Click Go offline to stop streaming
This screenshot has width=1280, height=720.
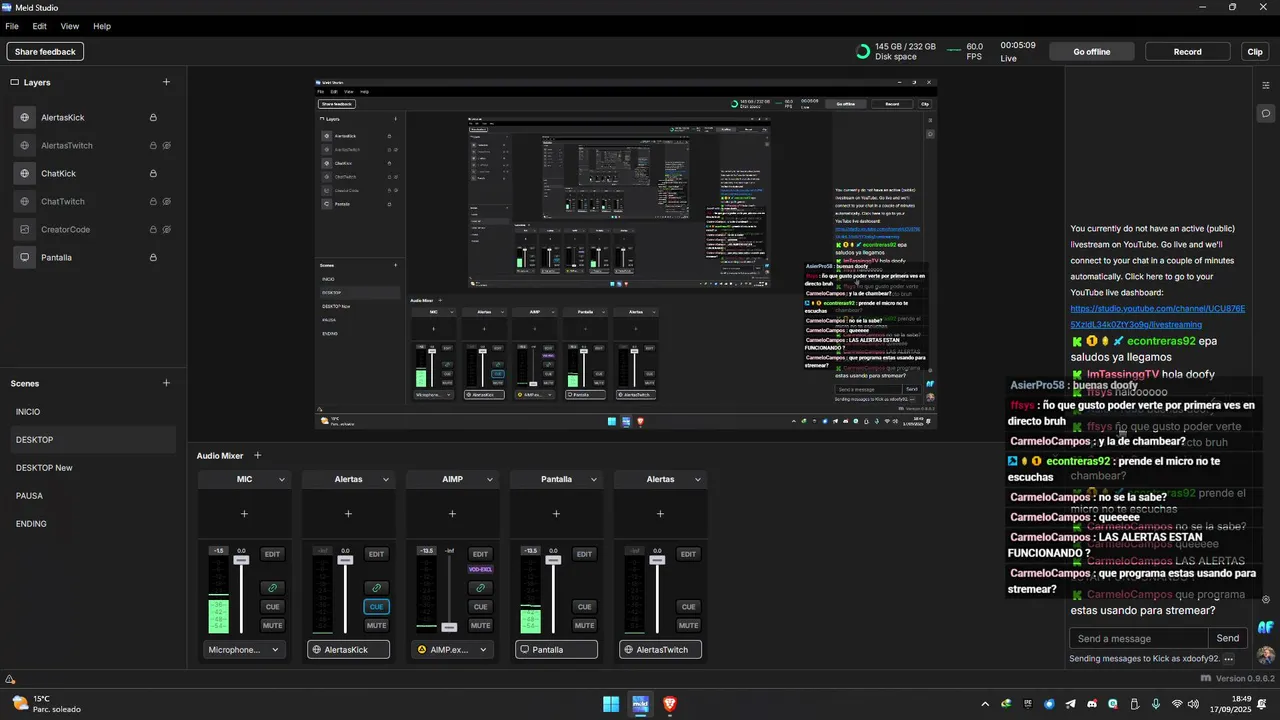pos(1092,51)
